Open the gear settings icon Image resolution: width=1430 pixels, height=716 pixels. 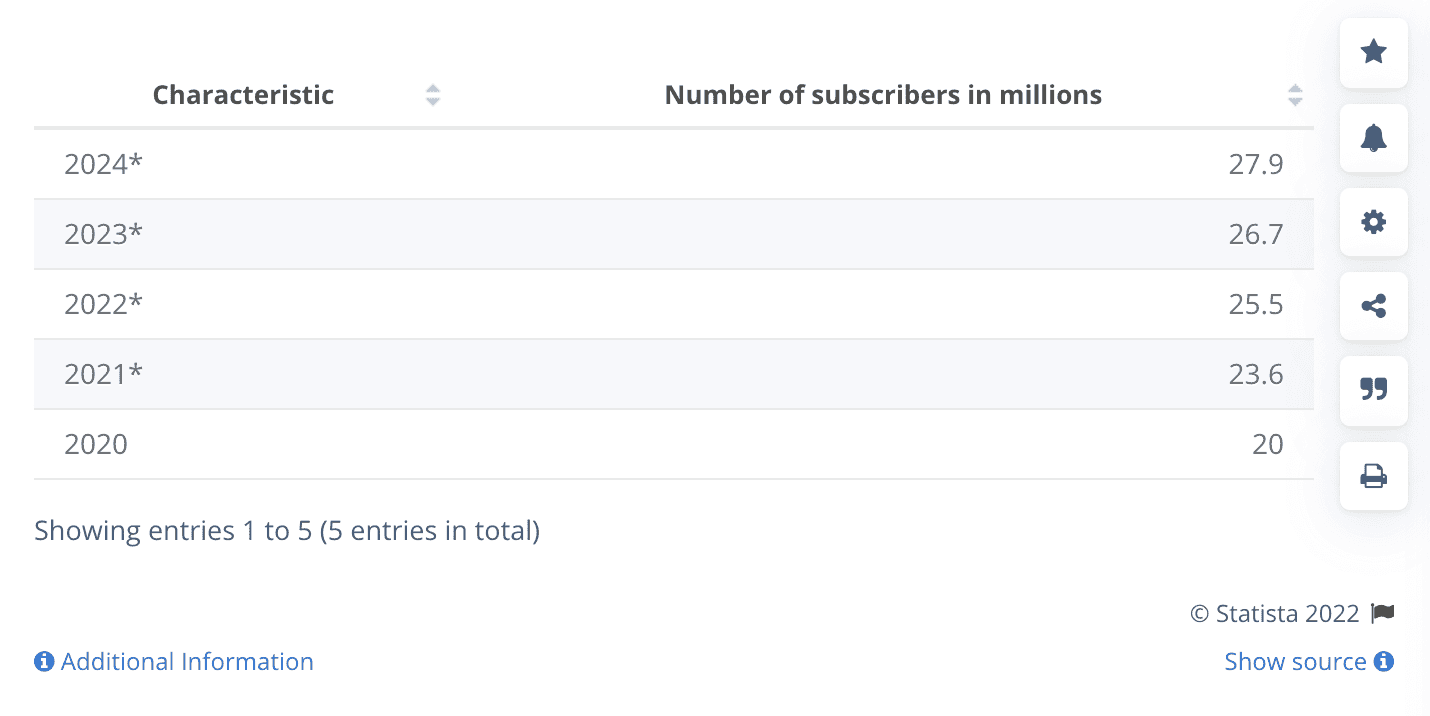1374,222
